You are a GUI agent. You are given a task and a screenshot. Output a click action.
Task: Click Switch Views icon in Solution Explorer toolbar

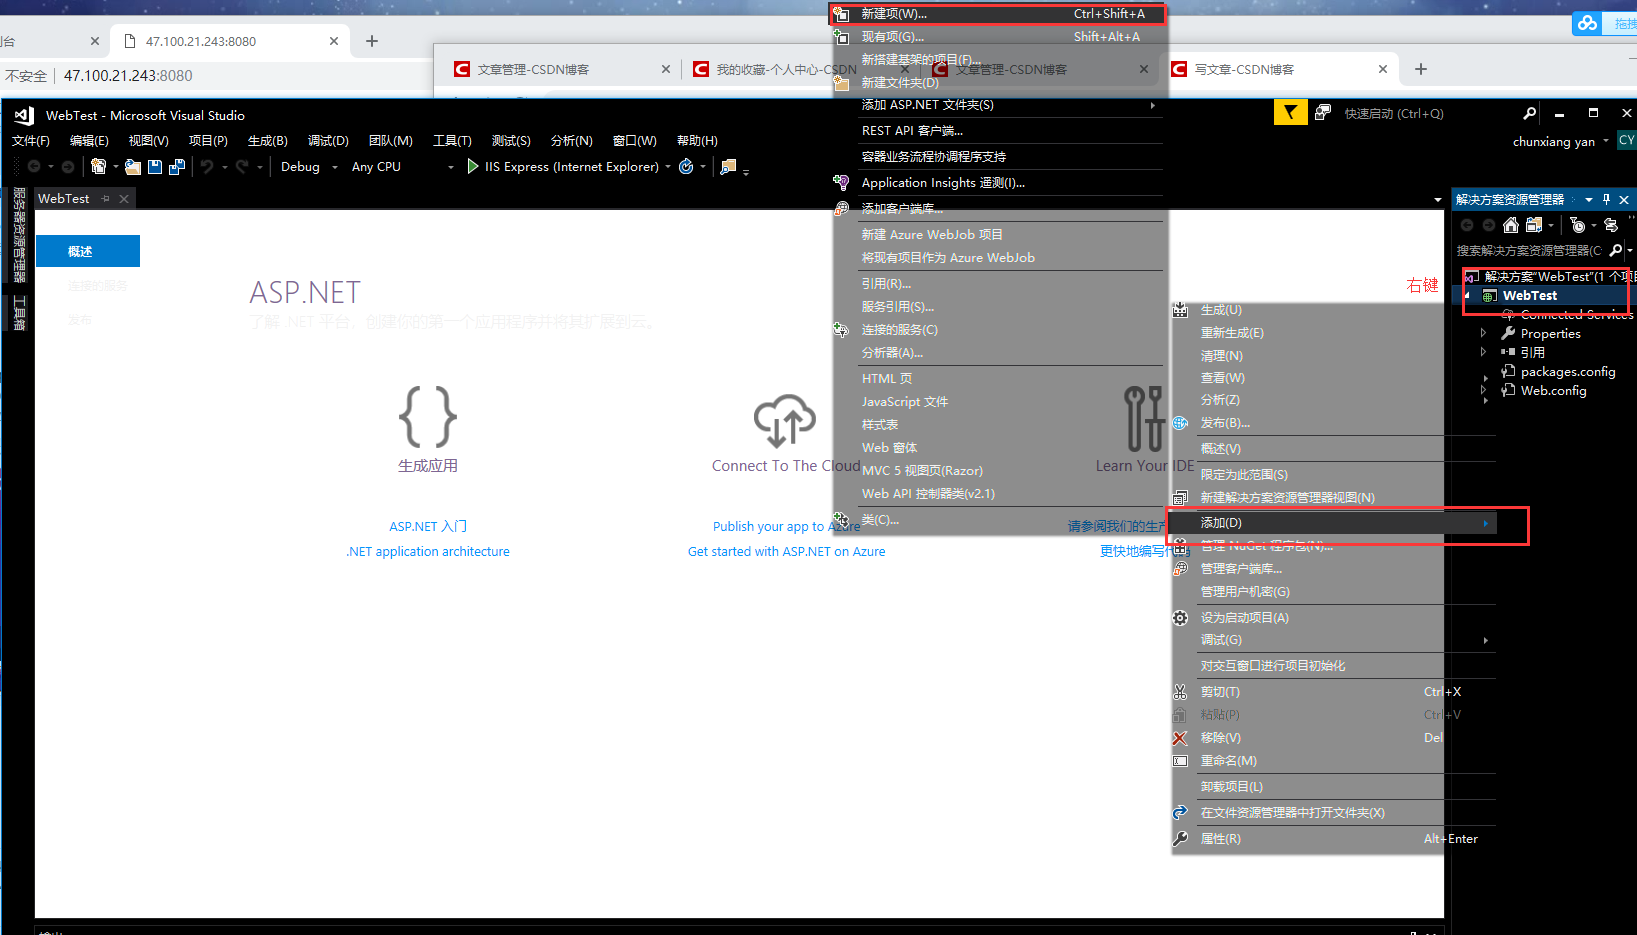(1534, 225)
